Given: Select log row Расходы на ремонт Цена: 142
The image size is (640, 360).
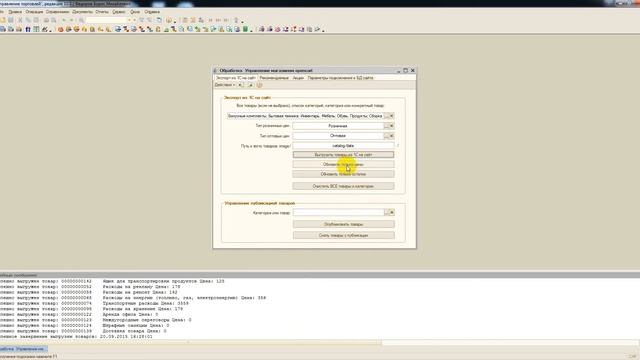Looking at the screenshot, I should pos(89,292).
